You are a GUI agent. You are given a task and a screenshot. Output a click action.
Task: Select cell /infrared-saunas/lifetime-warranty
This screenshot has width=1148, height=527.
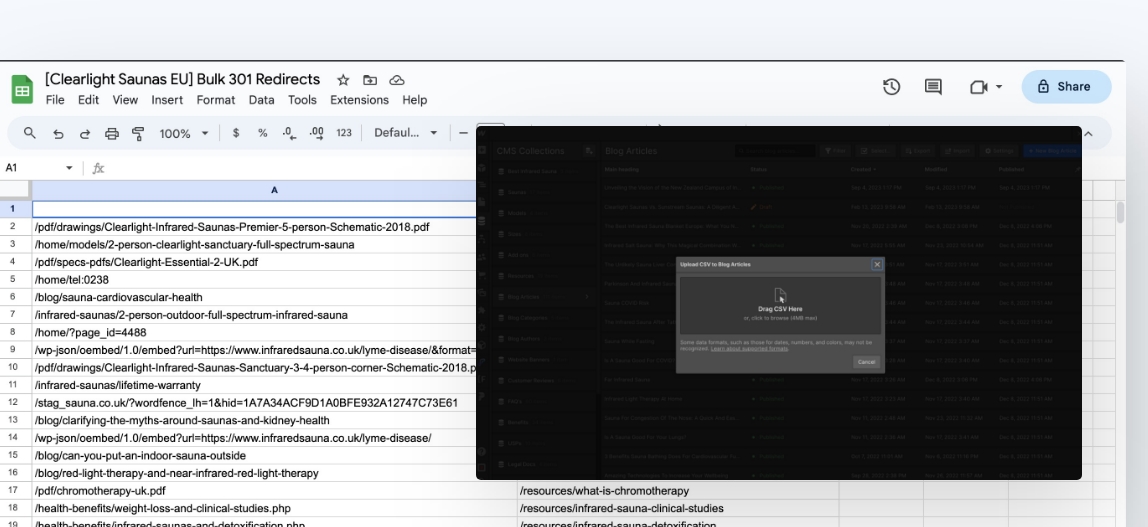click(254, 385)
